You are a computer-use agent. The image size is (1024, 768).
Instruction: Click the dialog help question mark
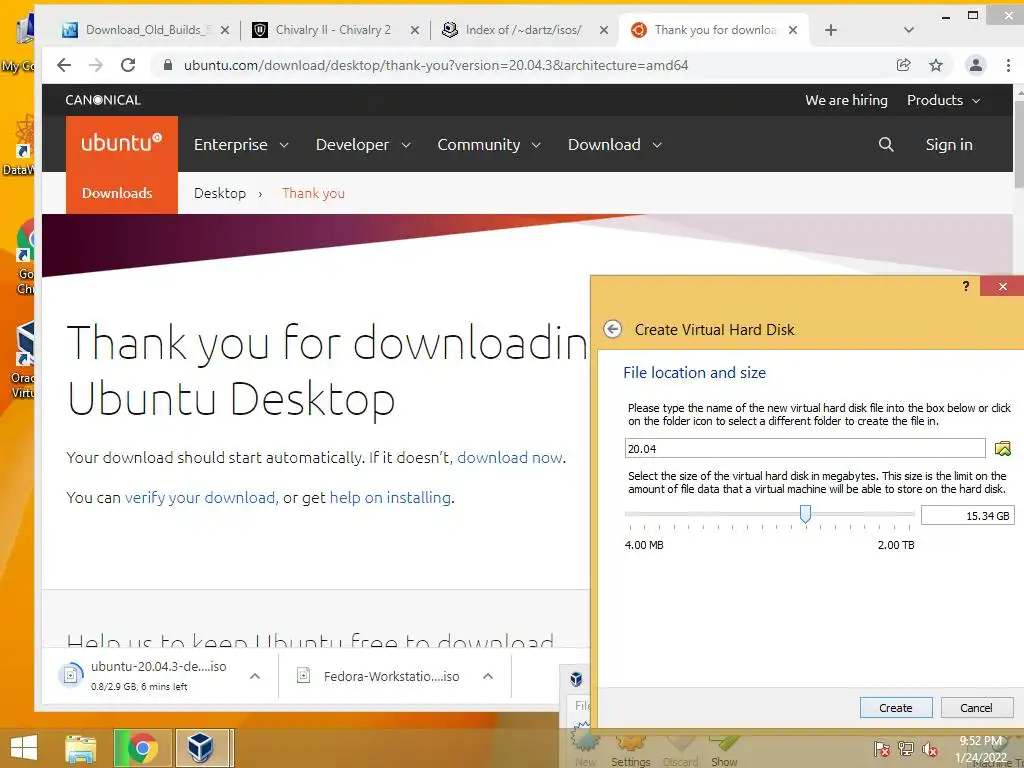click(966, 286)
